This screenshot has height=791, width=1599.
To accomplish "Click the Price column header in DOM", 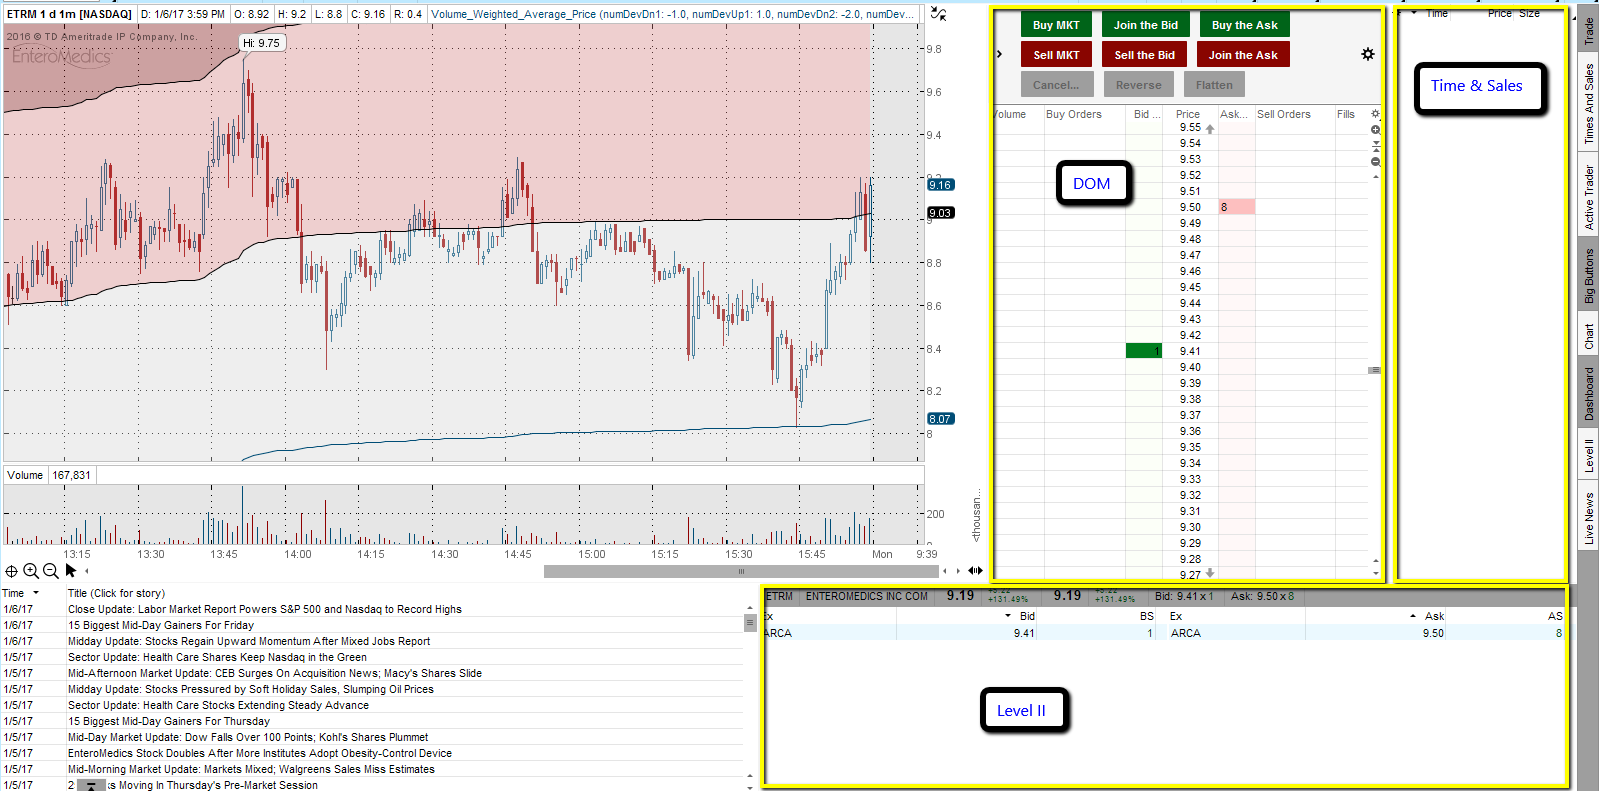I will point(1188,114).
